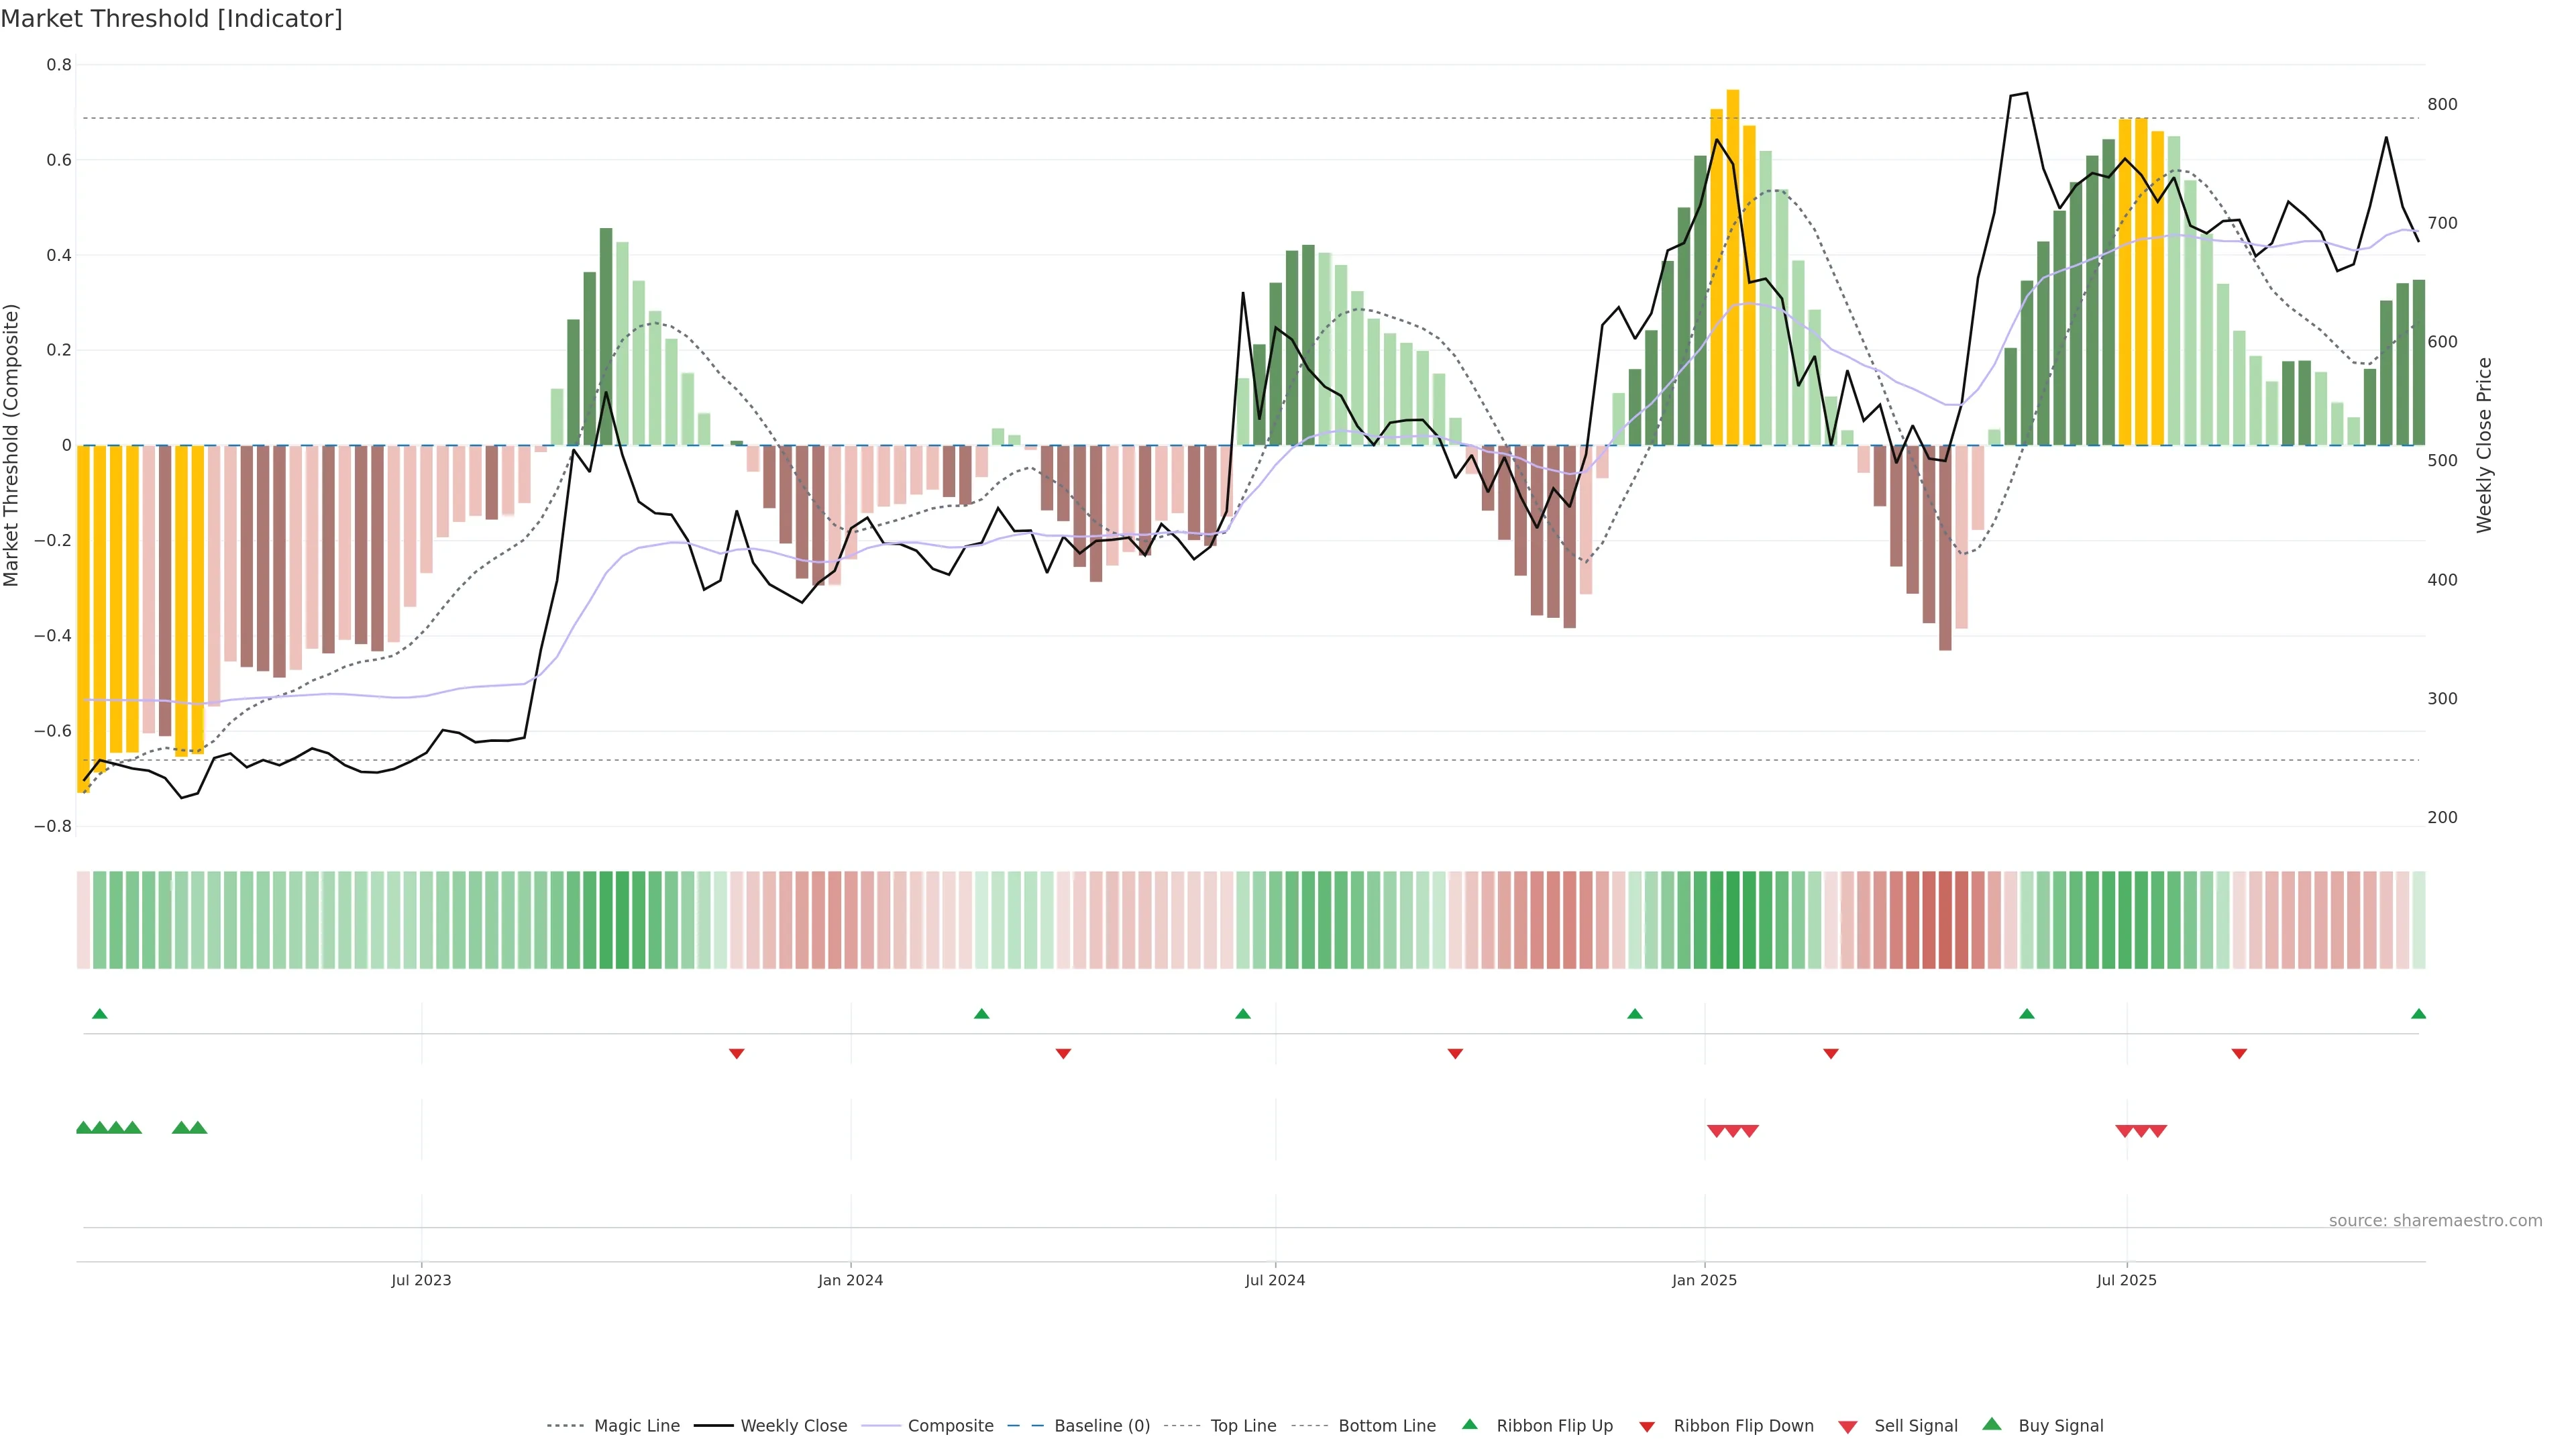The image size is (2576, 1449).
Task: Click the leftmost green buy signal triangle
Action: pos(84,1128)
